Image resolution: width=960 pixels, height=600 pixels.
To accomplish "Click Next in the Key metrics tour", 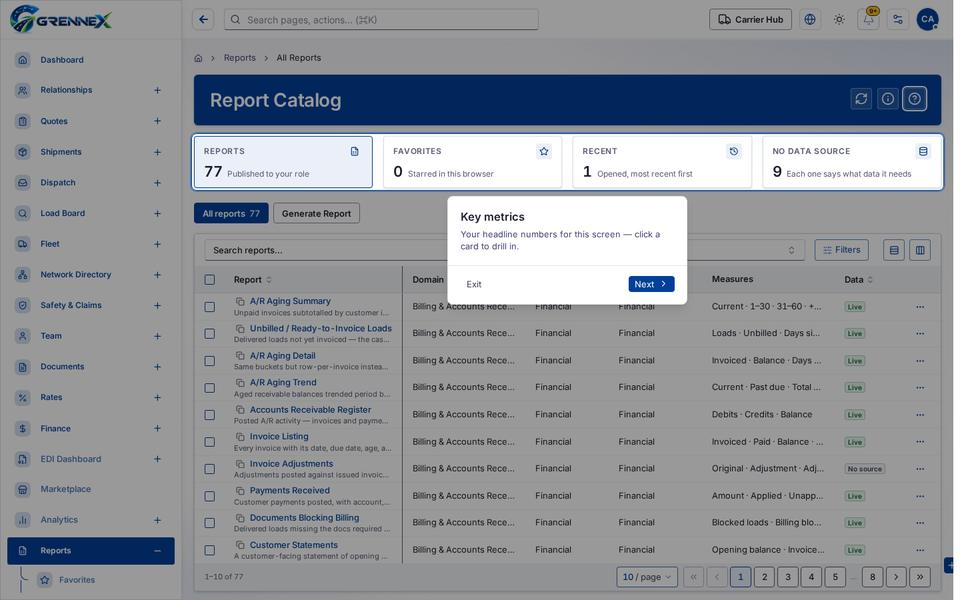I will point(651,284).
